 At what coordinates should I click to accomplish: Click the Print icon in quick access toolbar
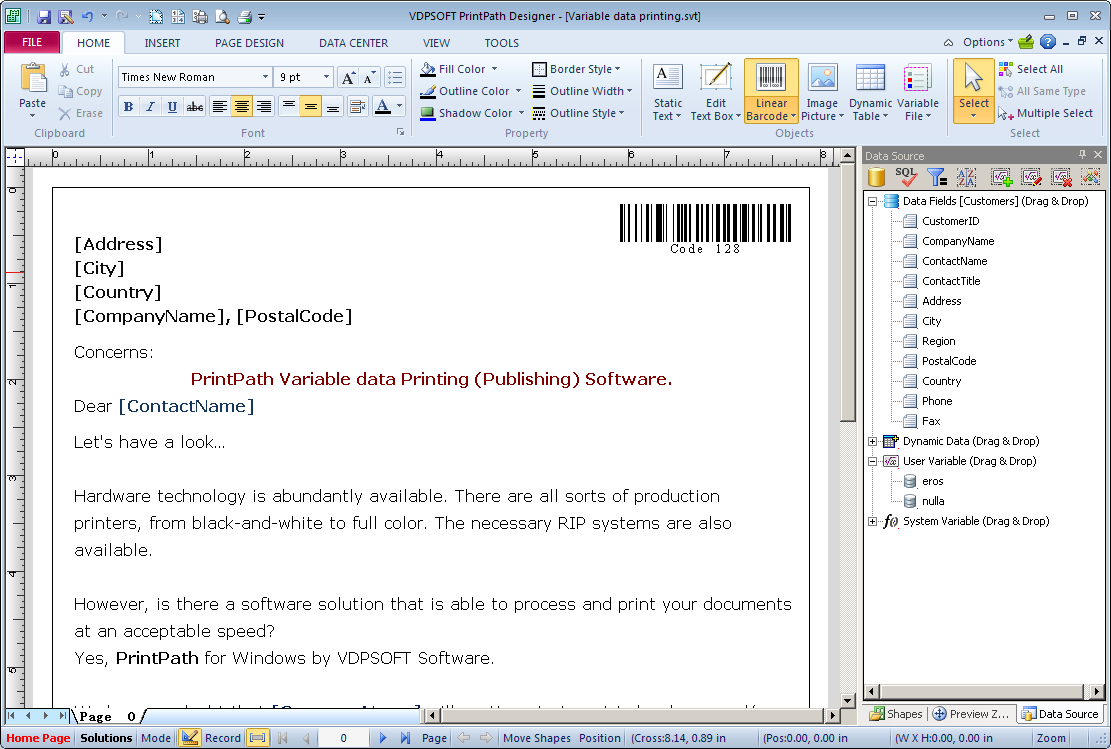[244, 16]
